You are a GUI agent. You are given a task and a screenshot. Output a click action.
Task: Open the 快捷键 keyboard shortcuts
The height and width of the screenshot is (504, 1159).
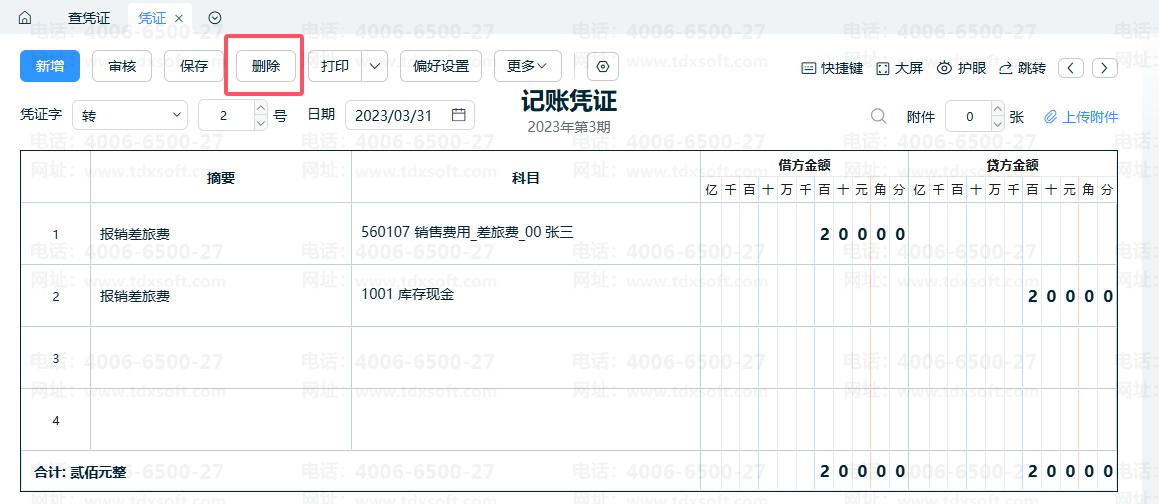(x=832, y=68)
